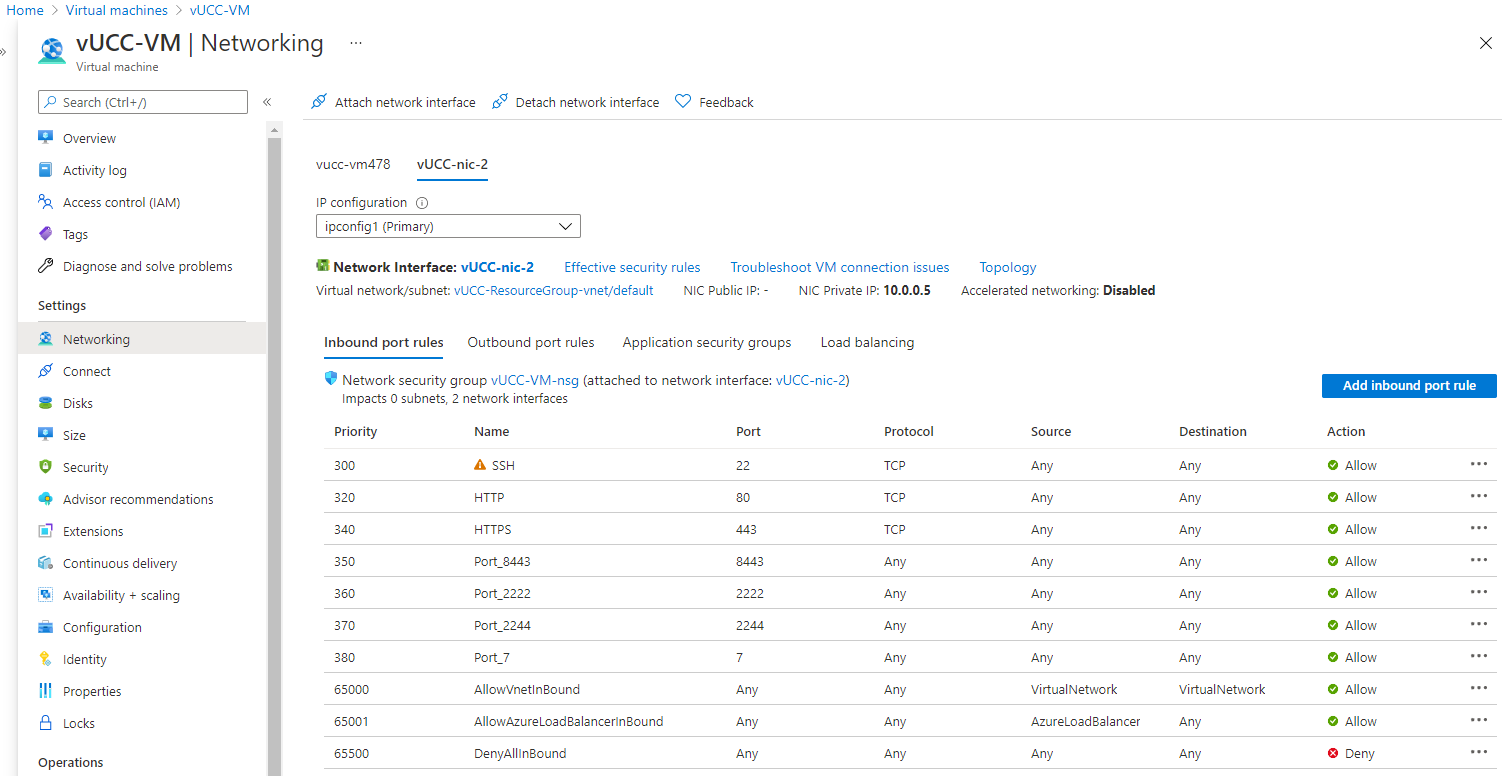Open options menu for Port_2222 rule
The image size is (1504, 776).
pyautogui.click(x=1479, y=593)
